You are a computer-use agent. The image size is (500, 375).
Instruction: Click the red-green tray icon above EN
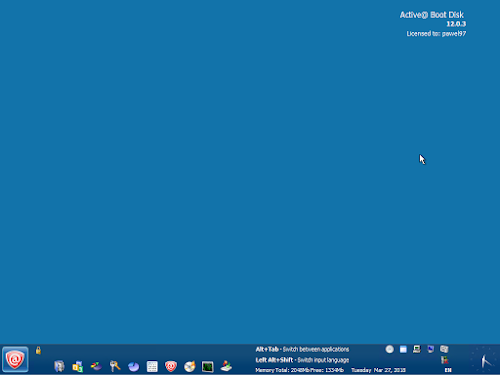[444, 360]
